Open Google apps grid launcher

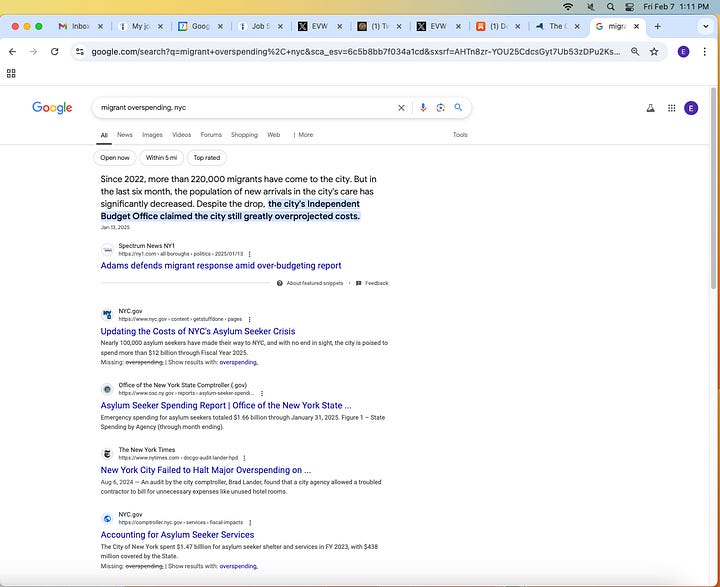671,108
